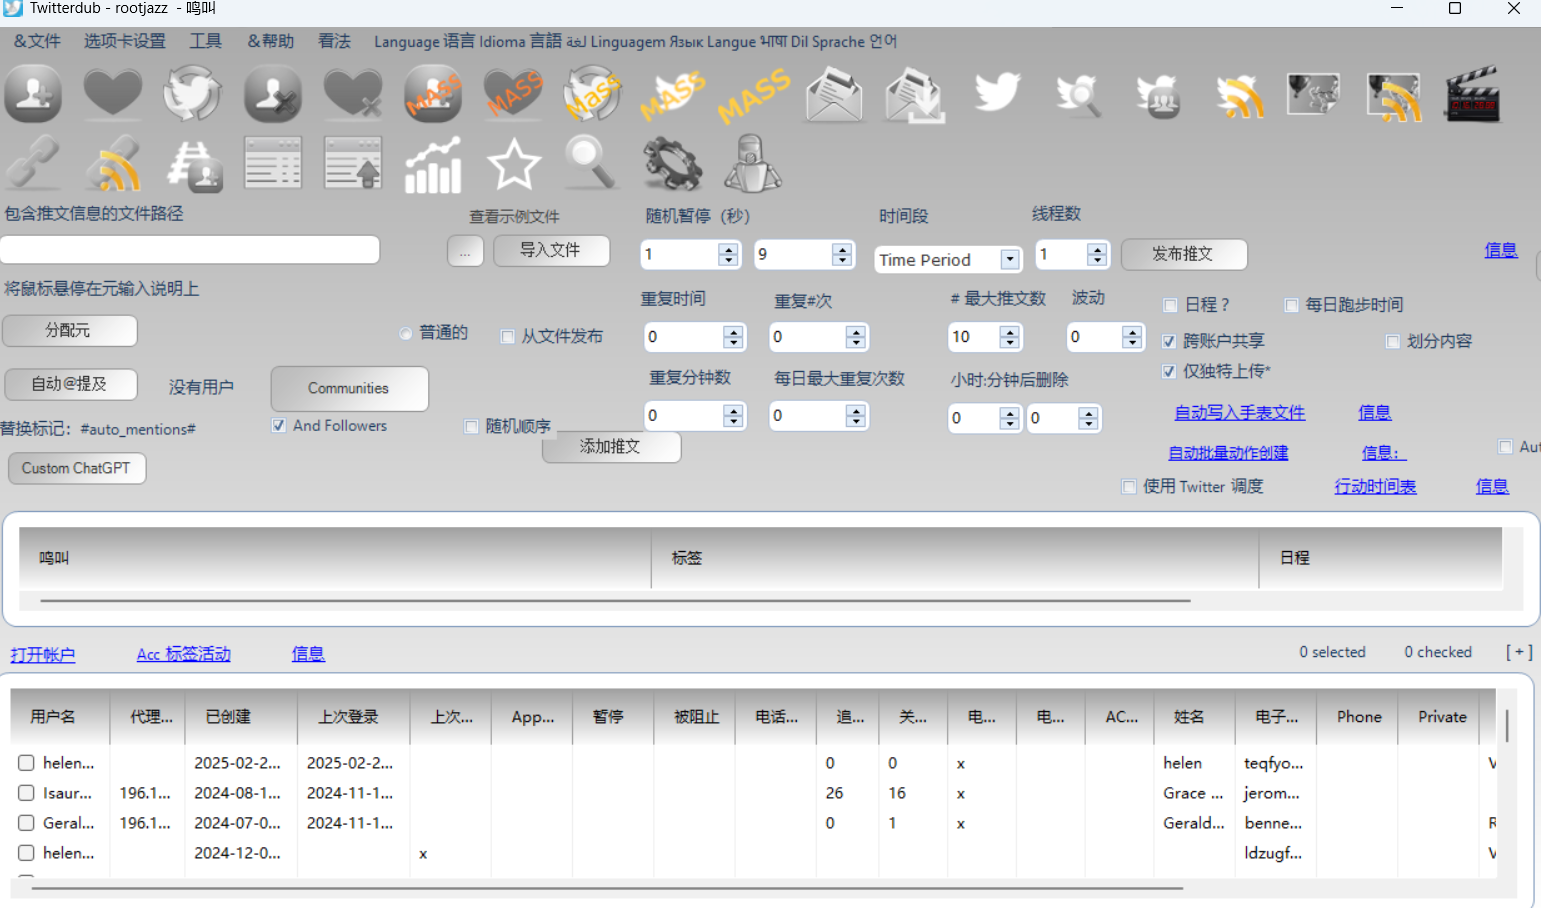The height and width of the screenshot is (908, 1541).
Task: Uncheck the 跨账户共享 checkbox
Action: pos(1169,342)
